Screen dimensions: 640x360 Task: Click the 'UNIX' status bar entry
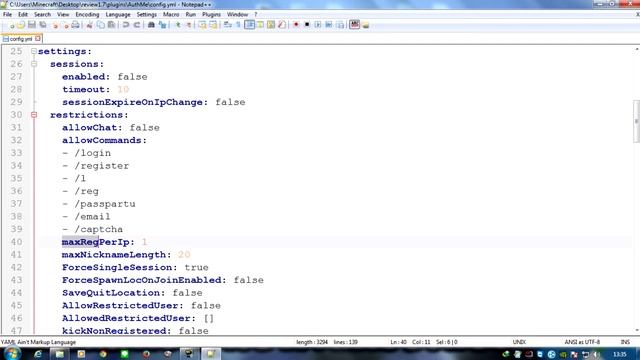click(519, 342)
